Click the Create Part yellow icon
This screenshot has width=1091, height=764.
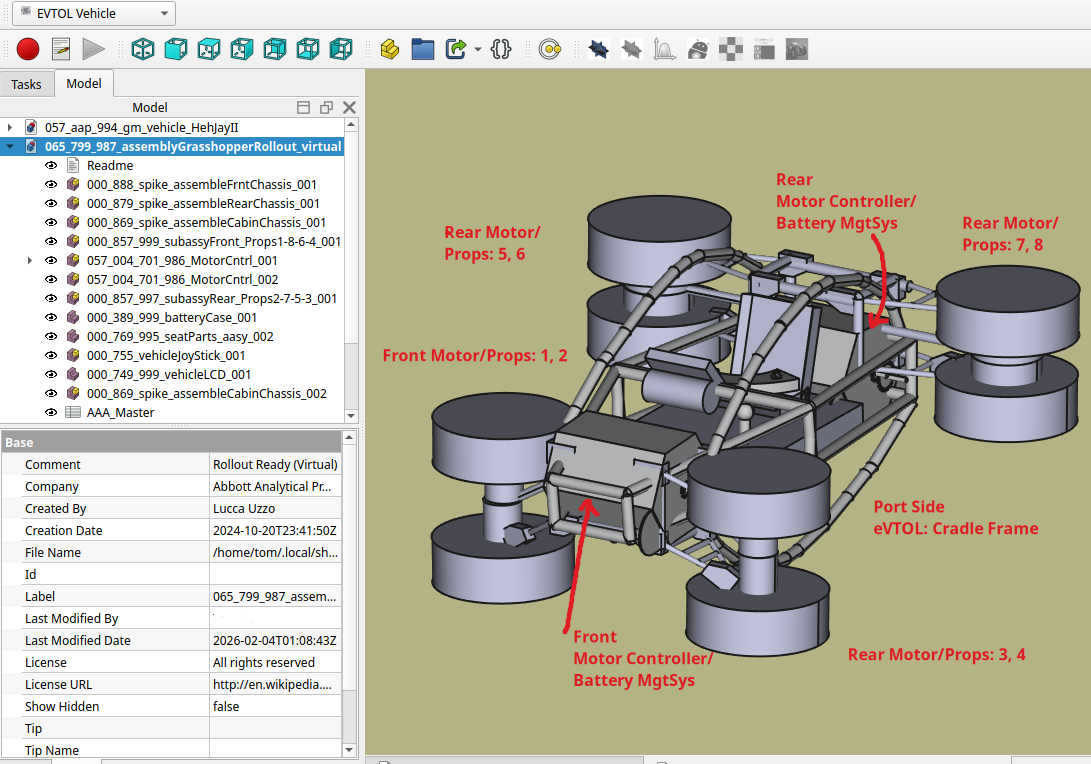coord(390,48)
